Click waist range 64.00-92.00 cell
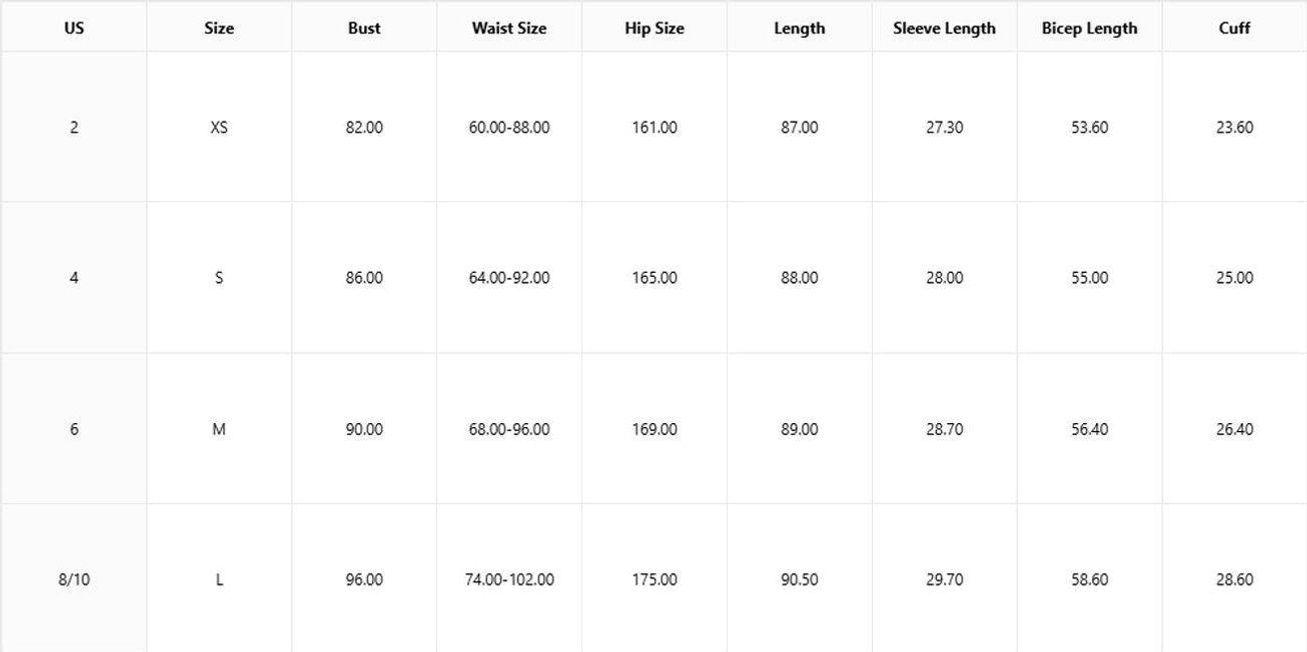This screenshot has height=652, width=1307. click(x=509, y=278)
